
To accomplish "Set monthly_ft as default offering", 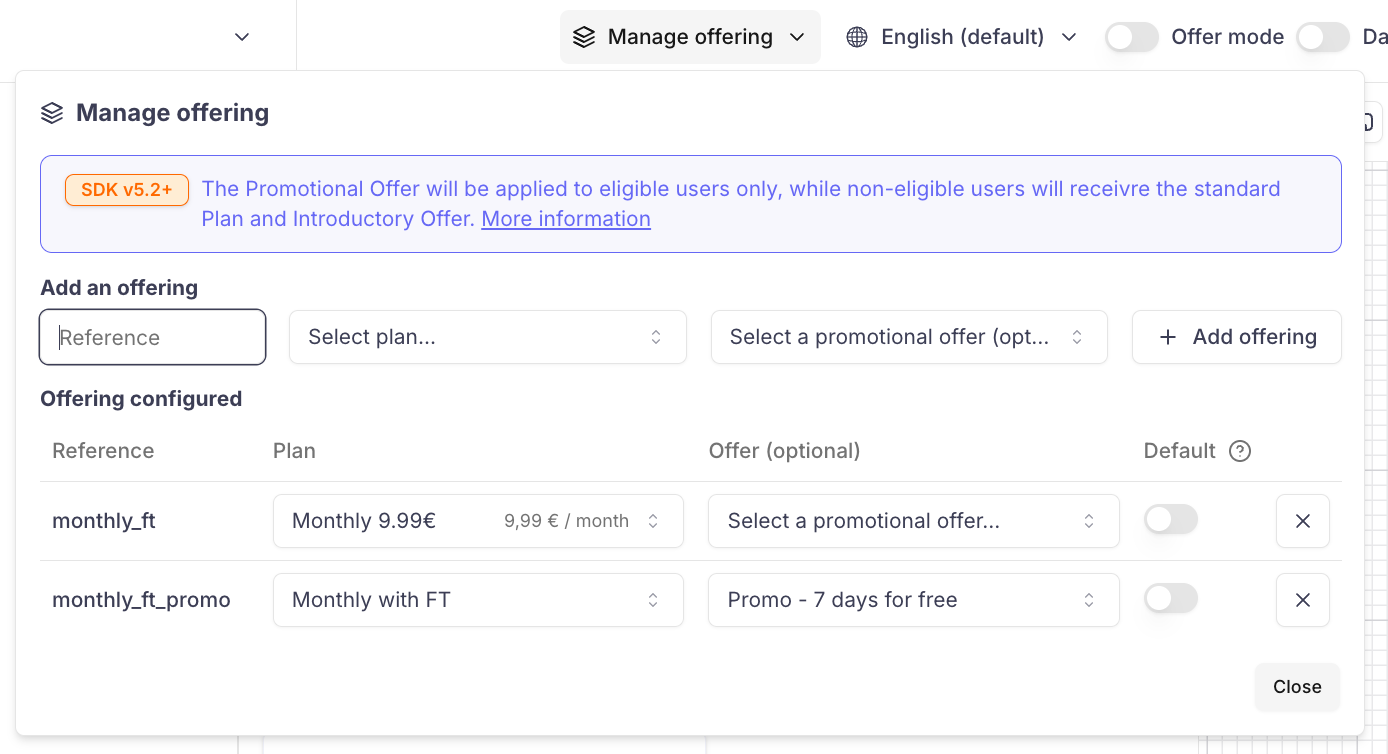I will [x=1171, y=520].
